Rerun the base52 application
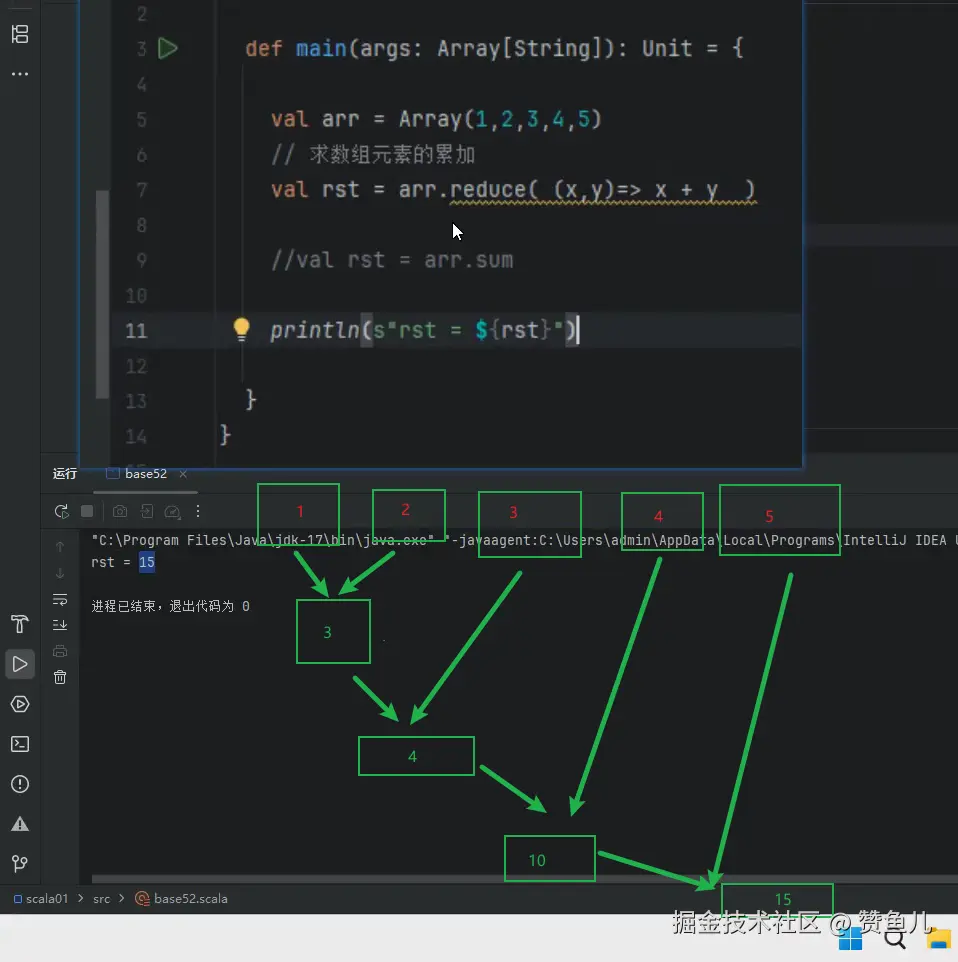Image resolution: width=958 pixels, height=962 pixels. pyautogui.click(x=61, y=510)
